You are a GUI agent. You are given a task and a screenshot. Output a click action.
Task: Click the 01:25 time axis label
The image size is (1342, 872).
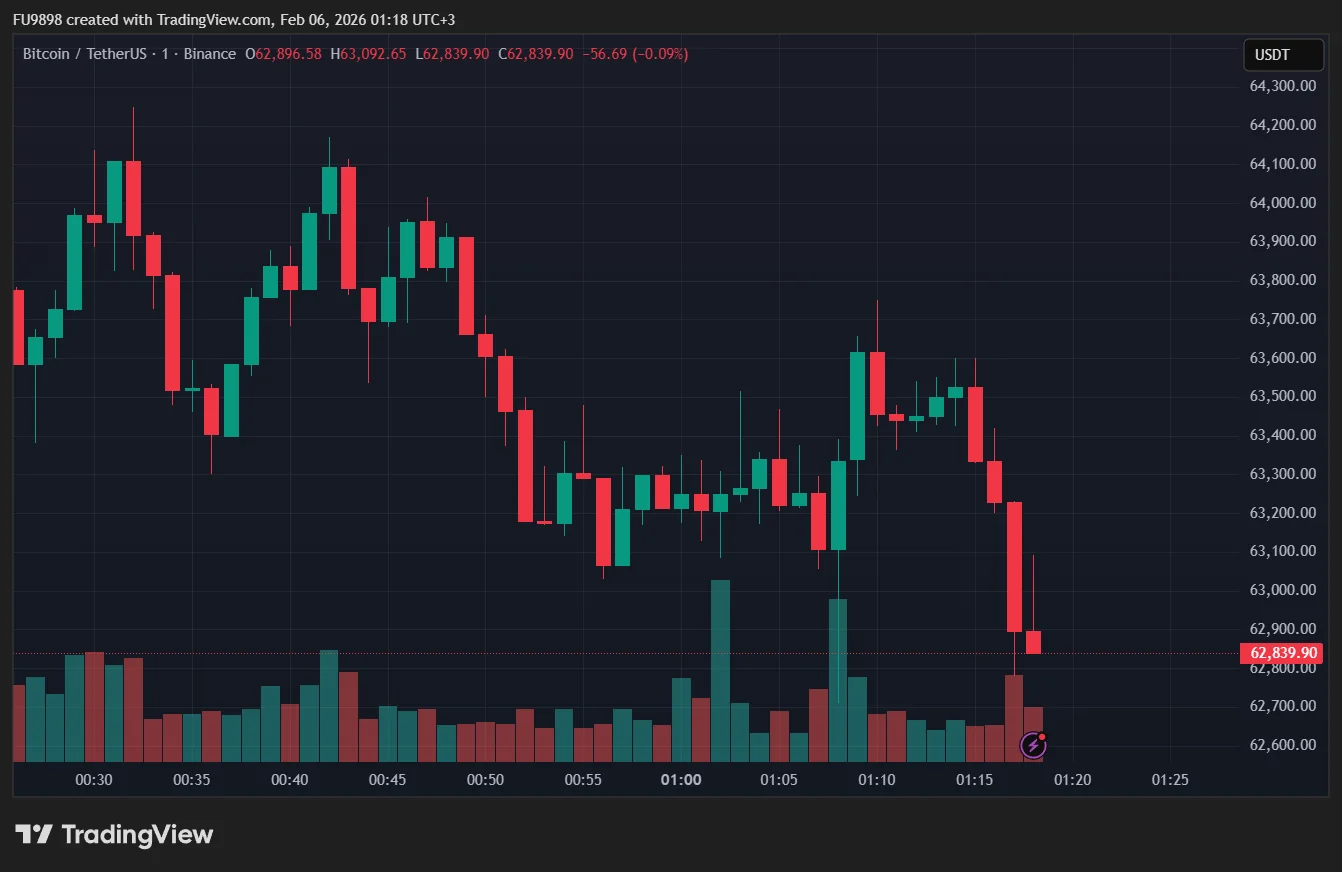pos(1170,779)
